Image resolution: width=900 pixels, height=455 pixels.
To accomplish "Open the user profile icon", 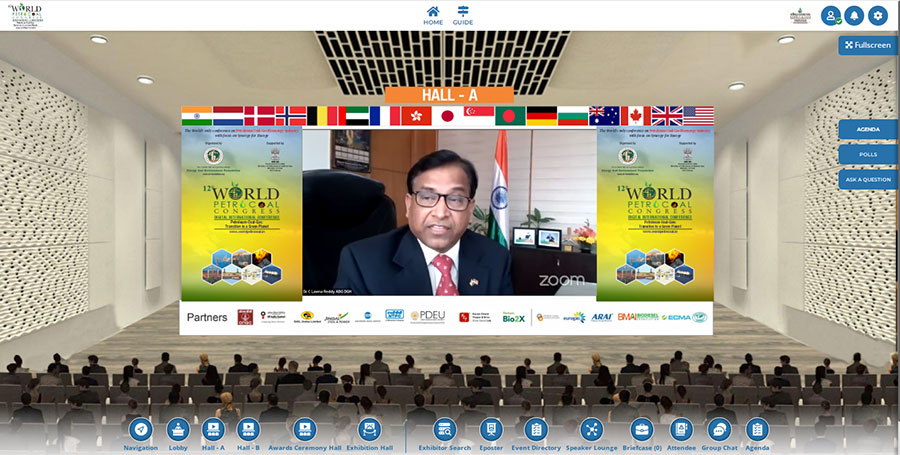I will click(831, 15).
